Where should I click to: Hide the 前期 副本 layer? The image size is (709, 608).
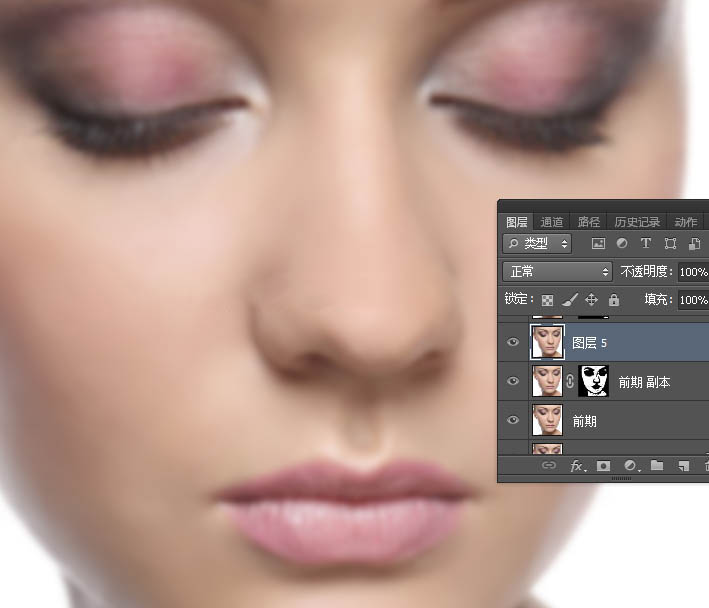(x=513, y=381)
